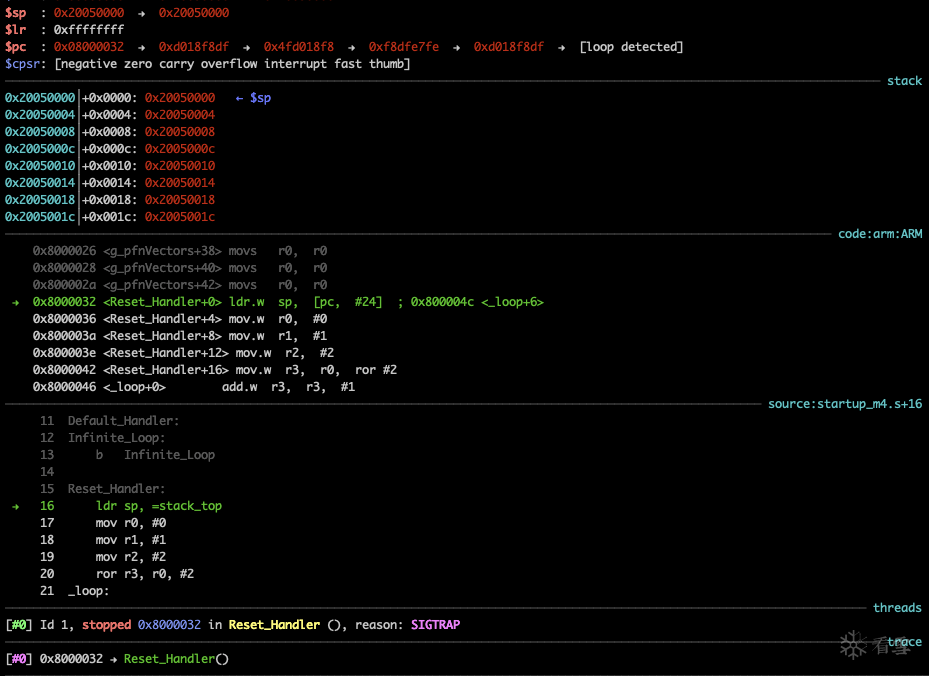The height and width of the screenshot is (676, 929).
Task: Click the ror r3, r0, #2 source line
Action: tap(145, 574)
